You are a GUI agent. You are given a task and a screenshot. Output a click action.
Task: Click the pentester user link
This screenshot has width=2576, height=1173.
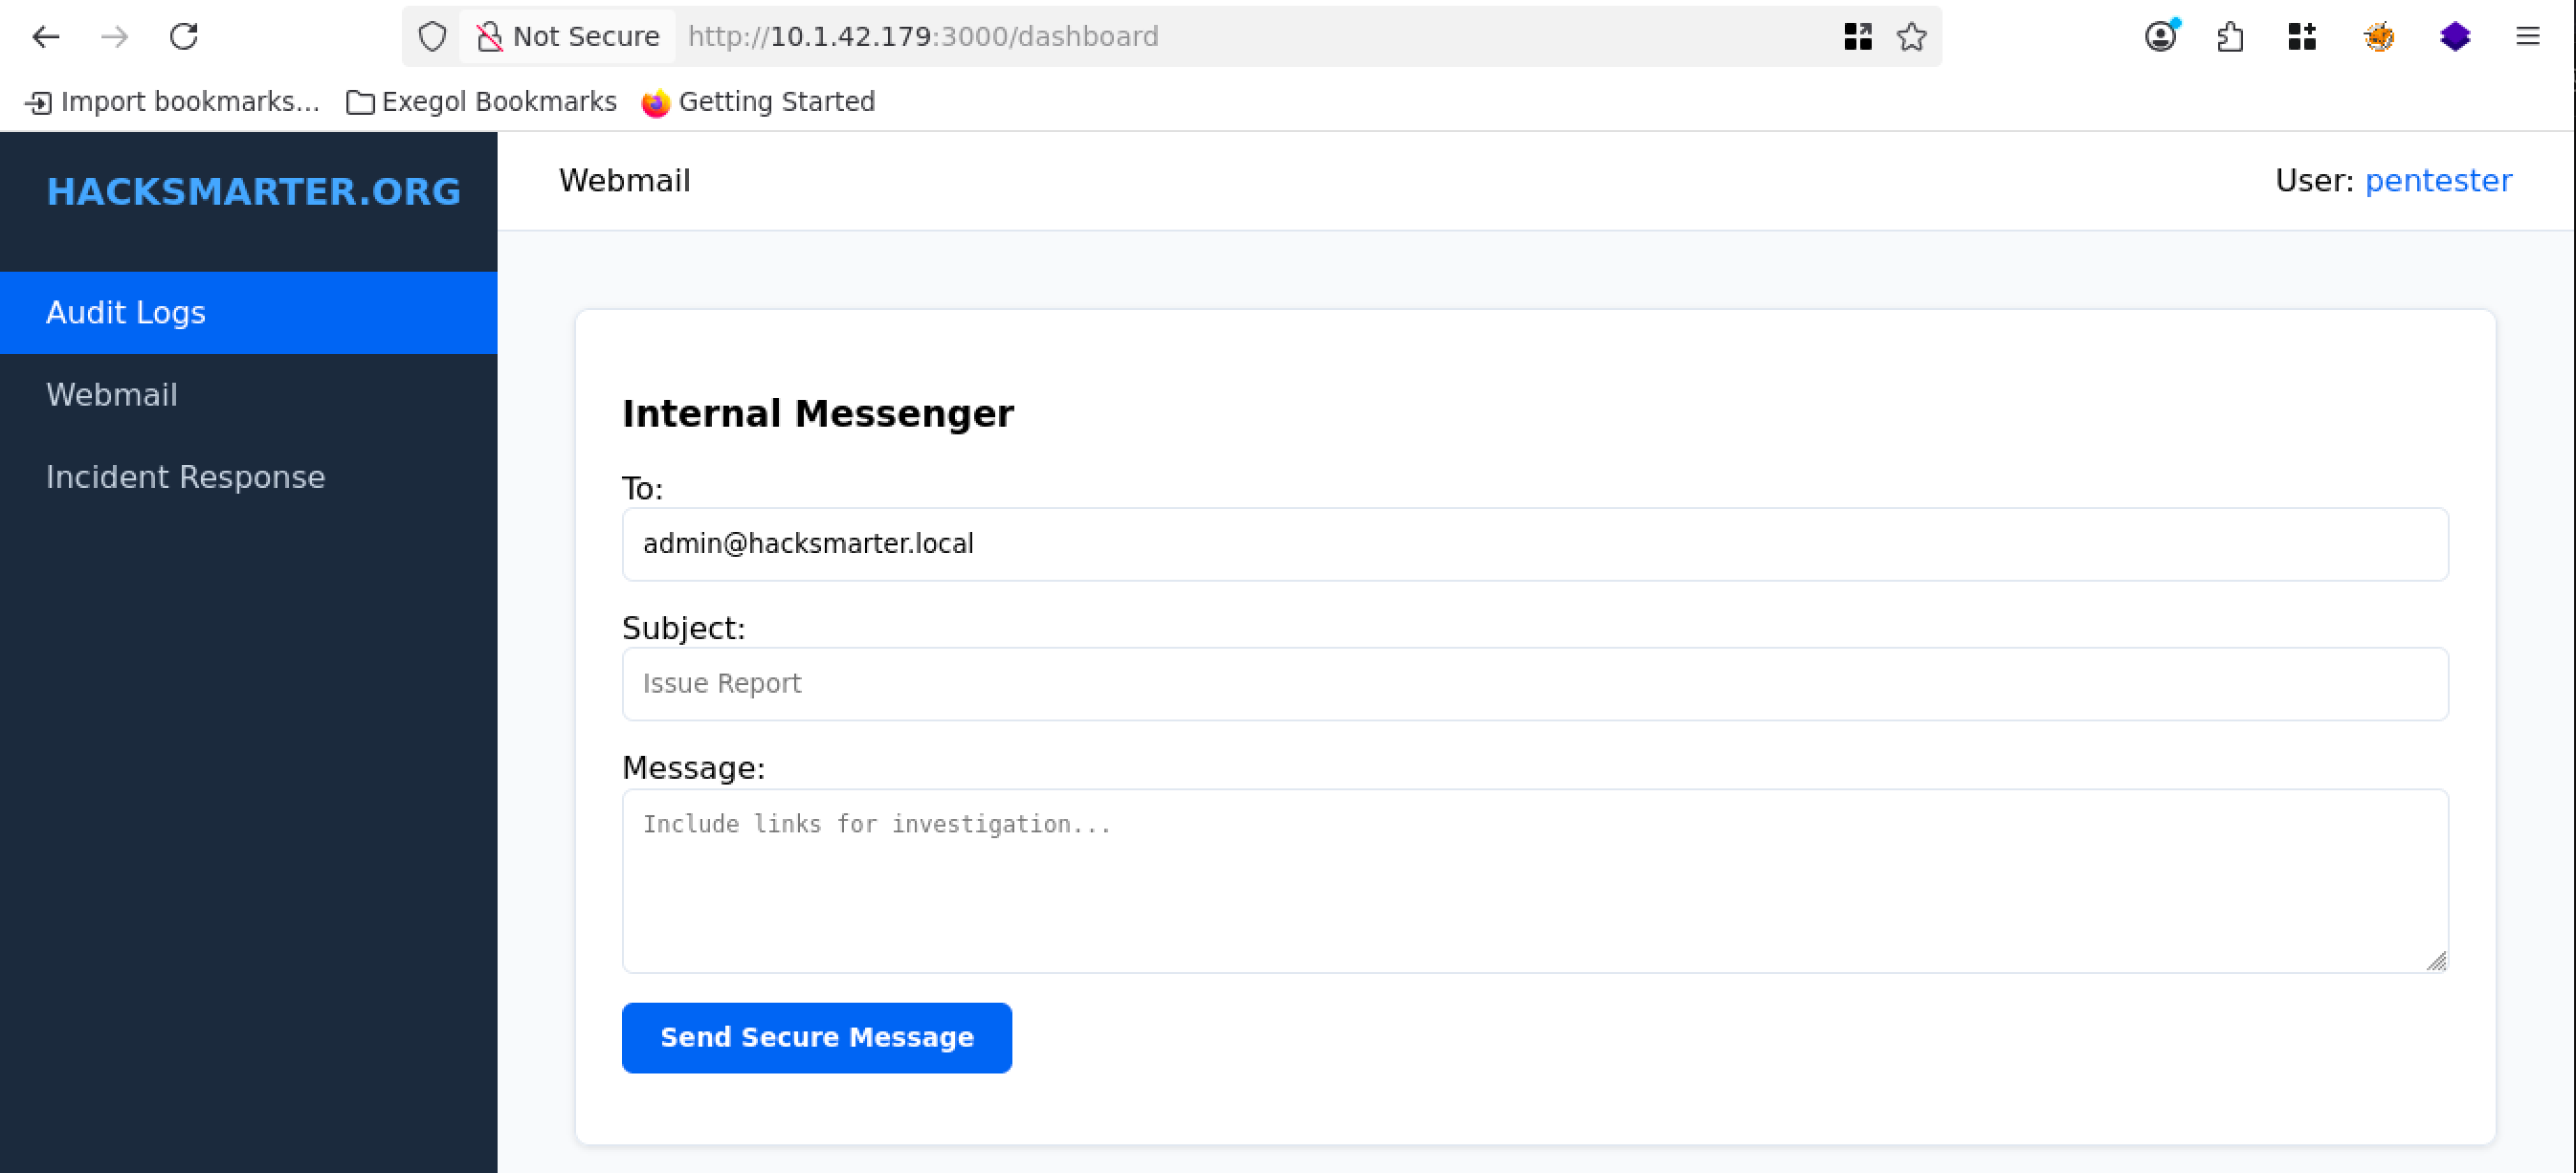[x=2437, y=181]
